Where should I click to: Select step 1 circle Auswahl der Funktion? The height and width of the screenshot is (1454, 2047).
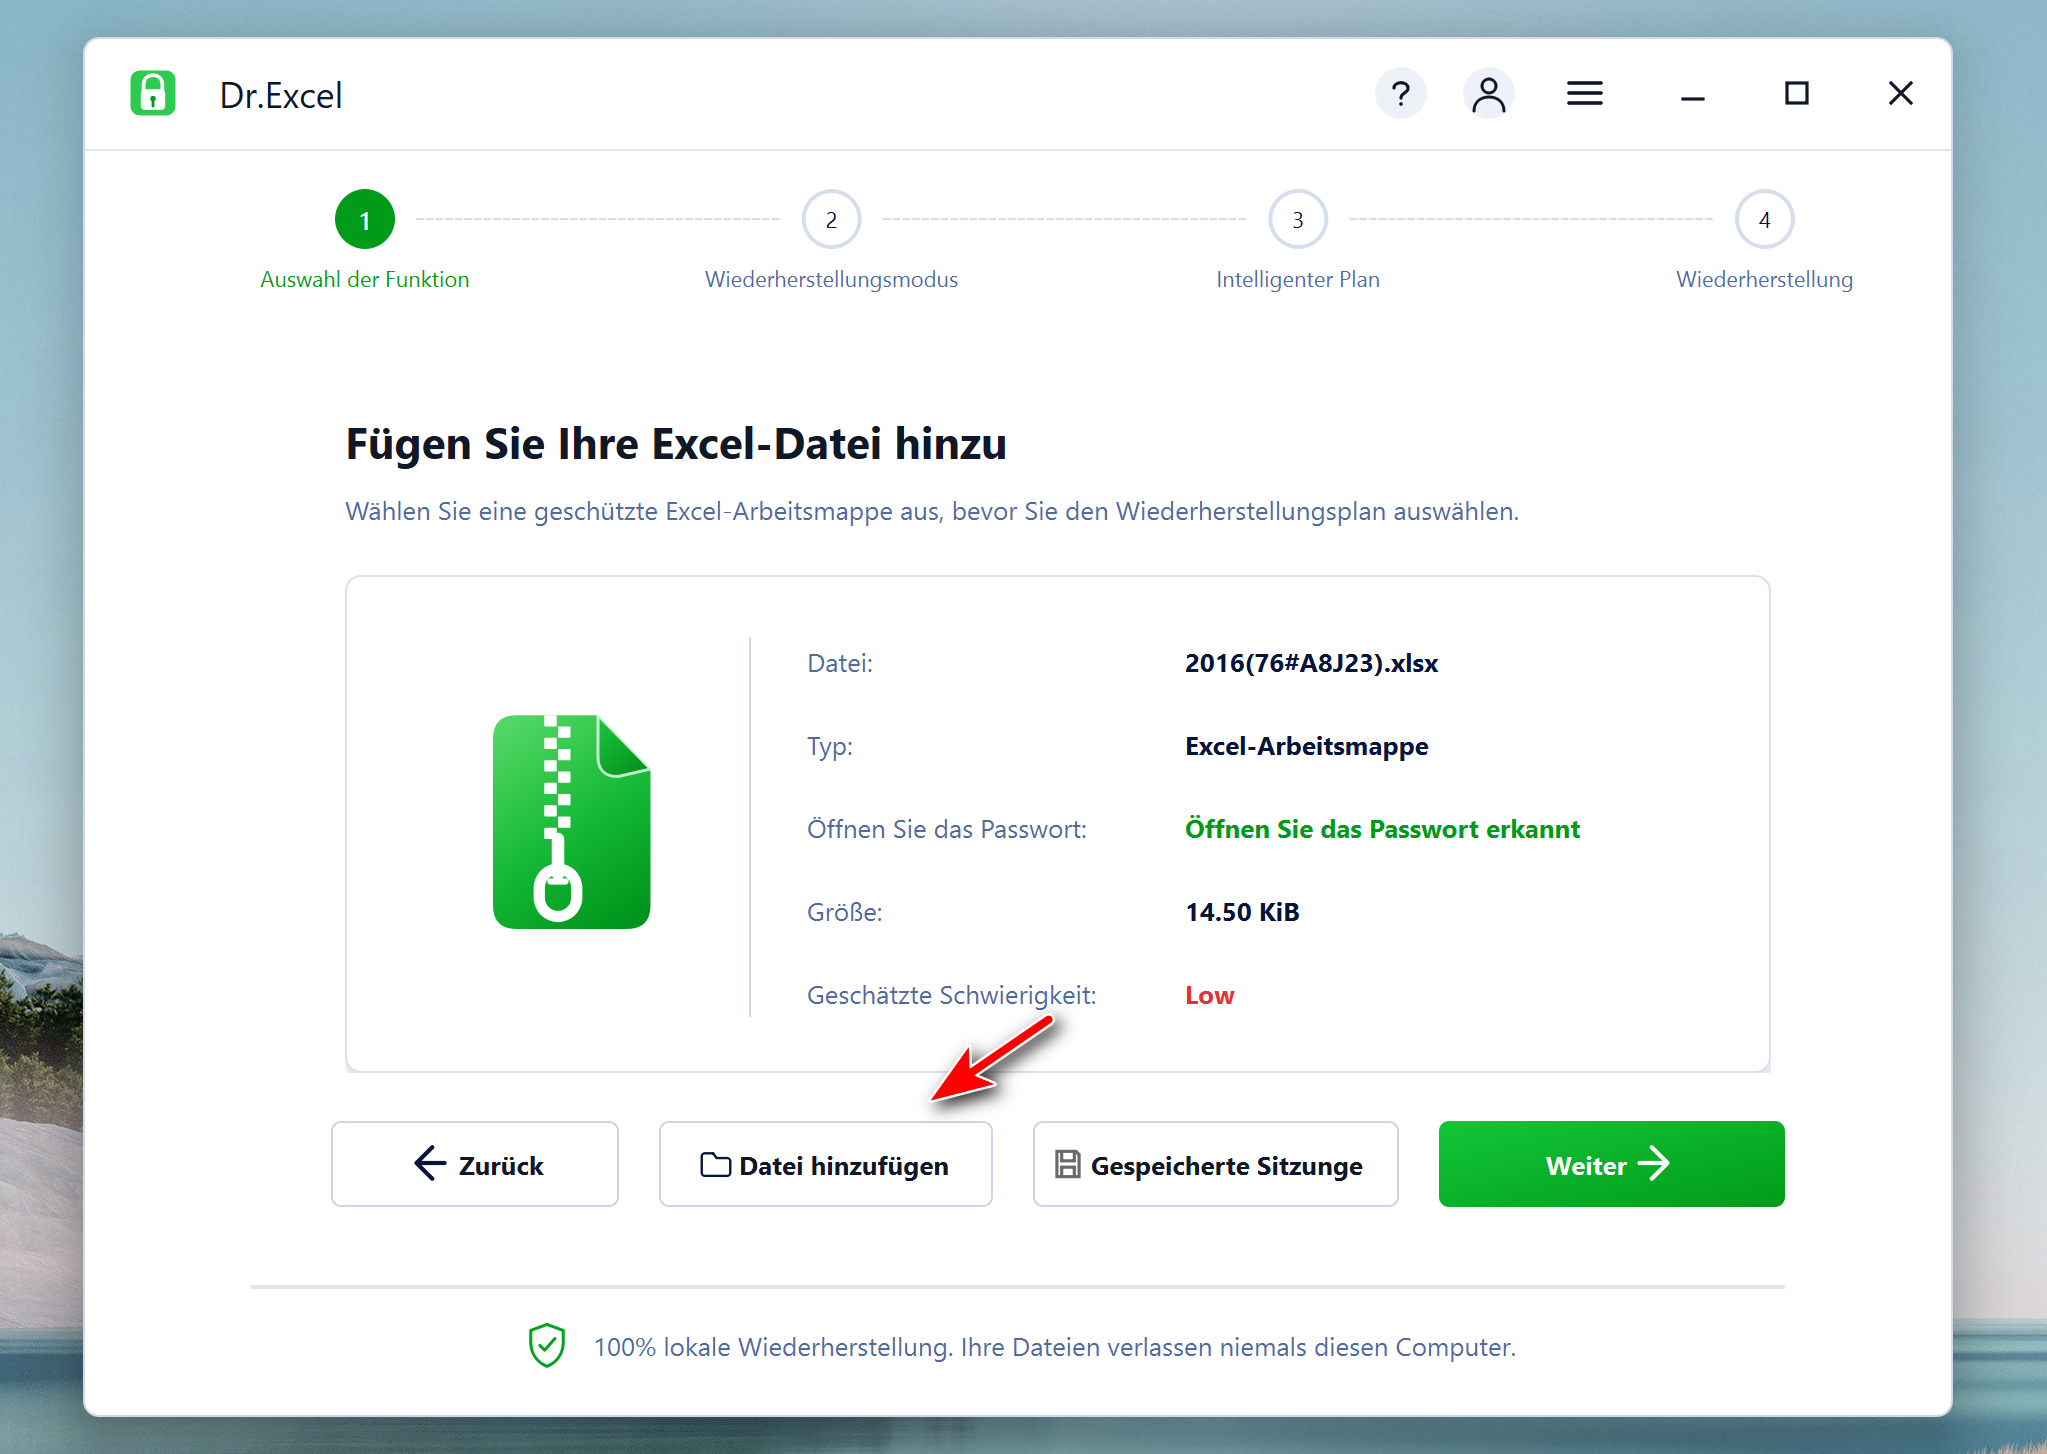tap(365, 219)
